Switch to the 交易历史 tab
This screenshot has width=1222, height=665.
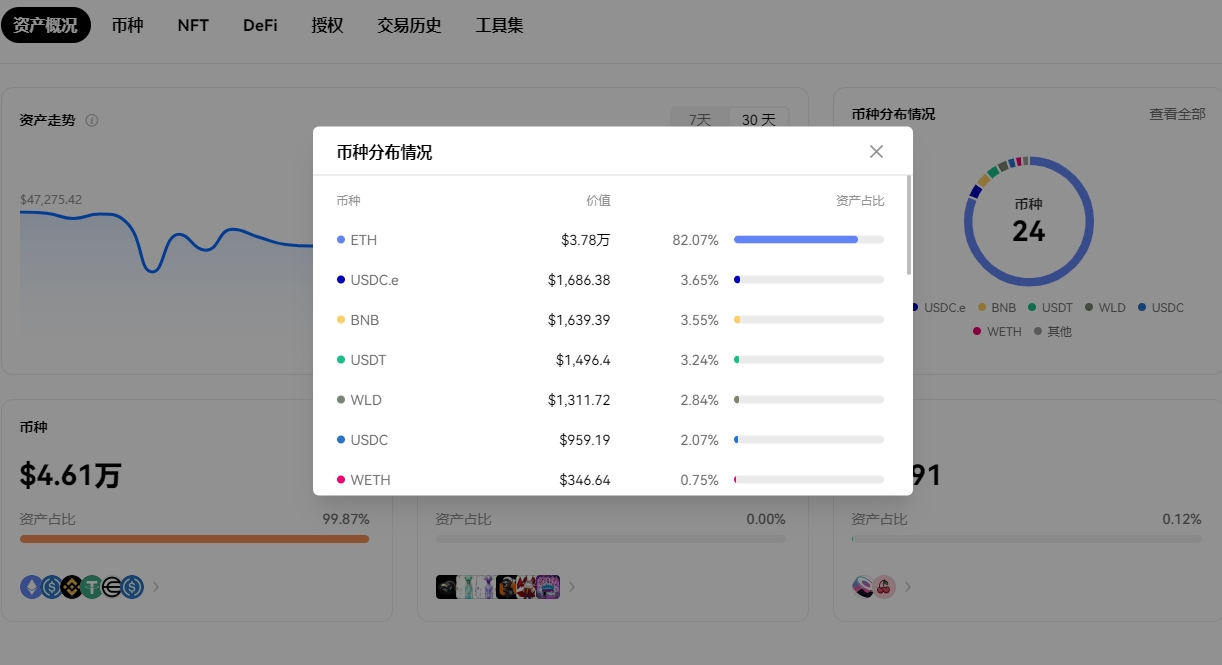tap(409, 25)
